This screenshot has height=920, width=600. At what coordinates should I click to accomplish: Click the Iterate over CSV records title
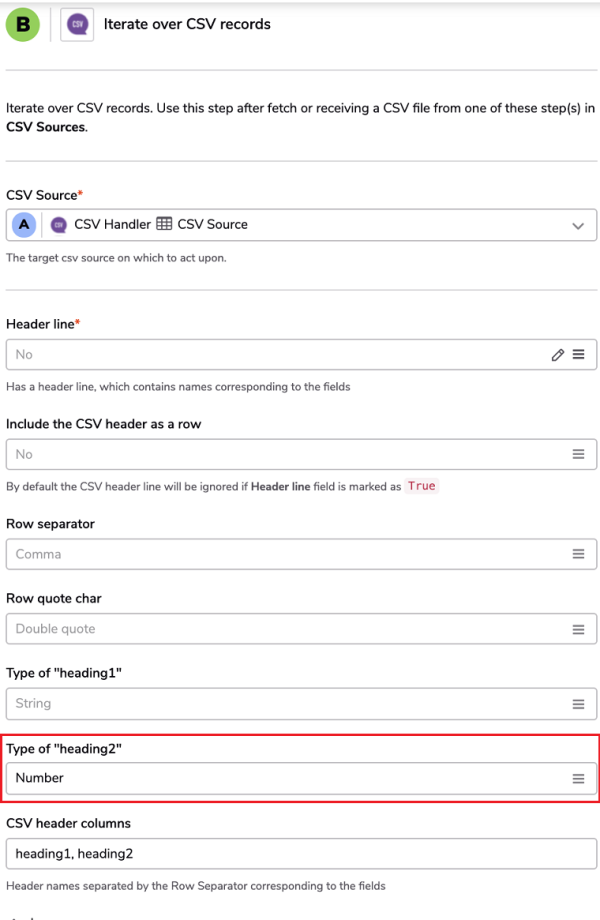coord(187,24)
